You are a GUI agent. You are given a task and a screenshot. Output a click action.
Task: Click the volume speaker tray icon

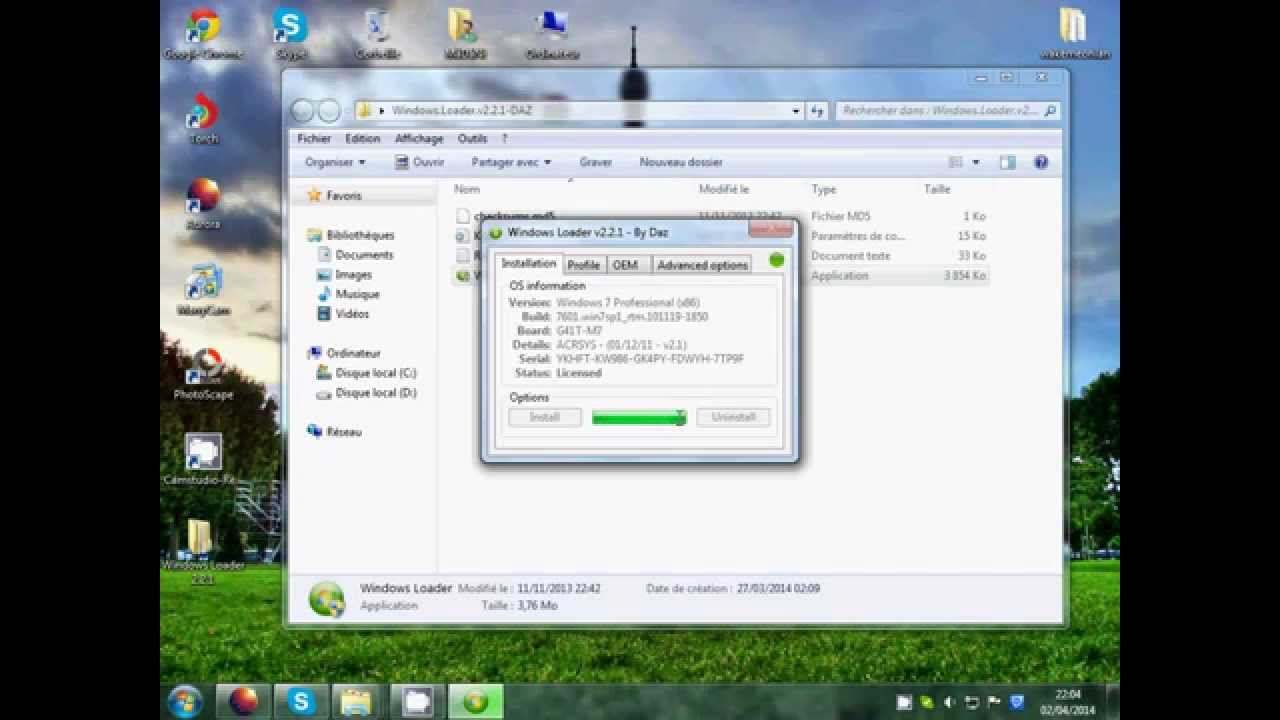tap(949, 702)
